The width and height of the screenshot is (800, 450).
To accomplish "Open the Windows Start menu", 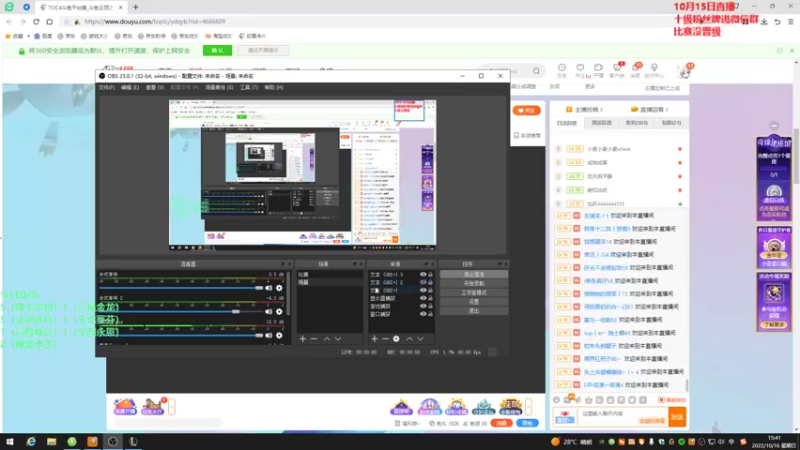I will point(10,442).
